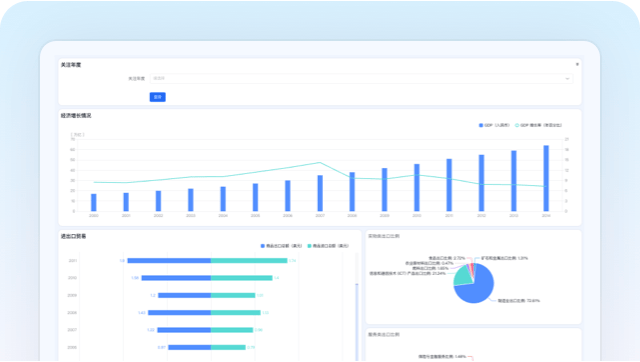
Task: Click the growth rate line peak at 2007
Action: click(x=320, y=162)
